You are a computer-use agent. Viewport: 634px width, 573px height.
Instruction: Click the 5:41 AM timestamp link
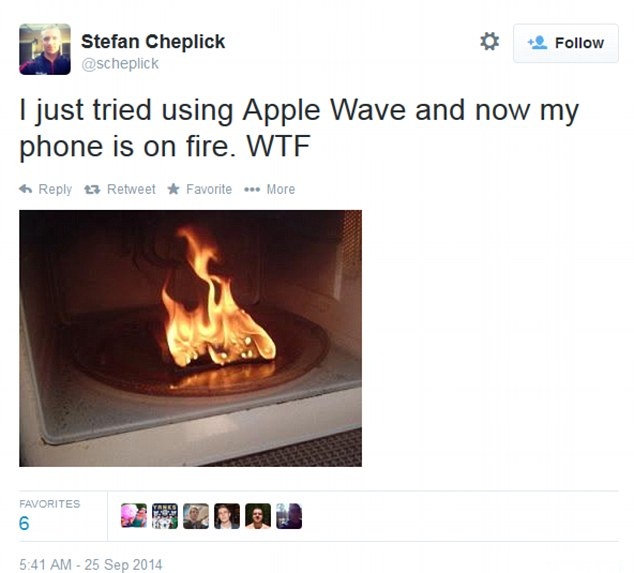(91, 565)
